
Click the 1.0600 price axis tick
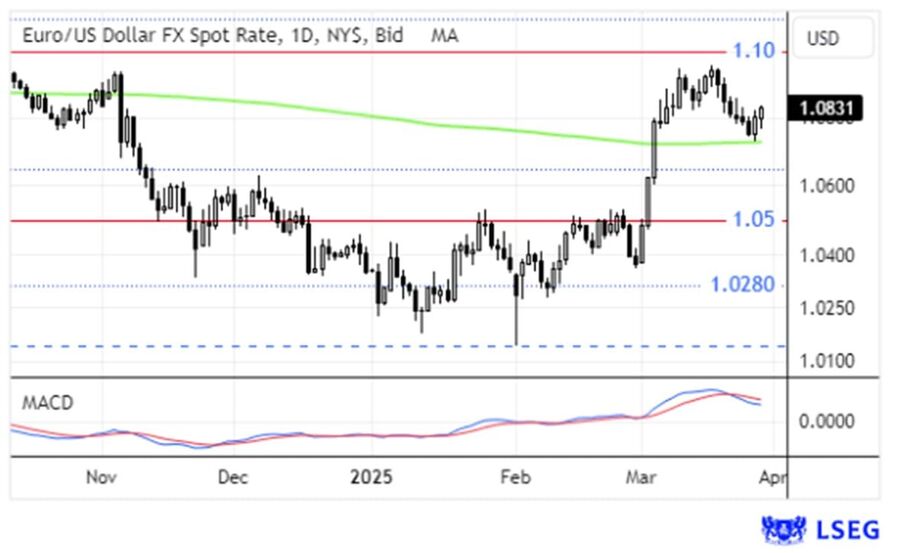(x=827, y=186)
